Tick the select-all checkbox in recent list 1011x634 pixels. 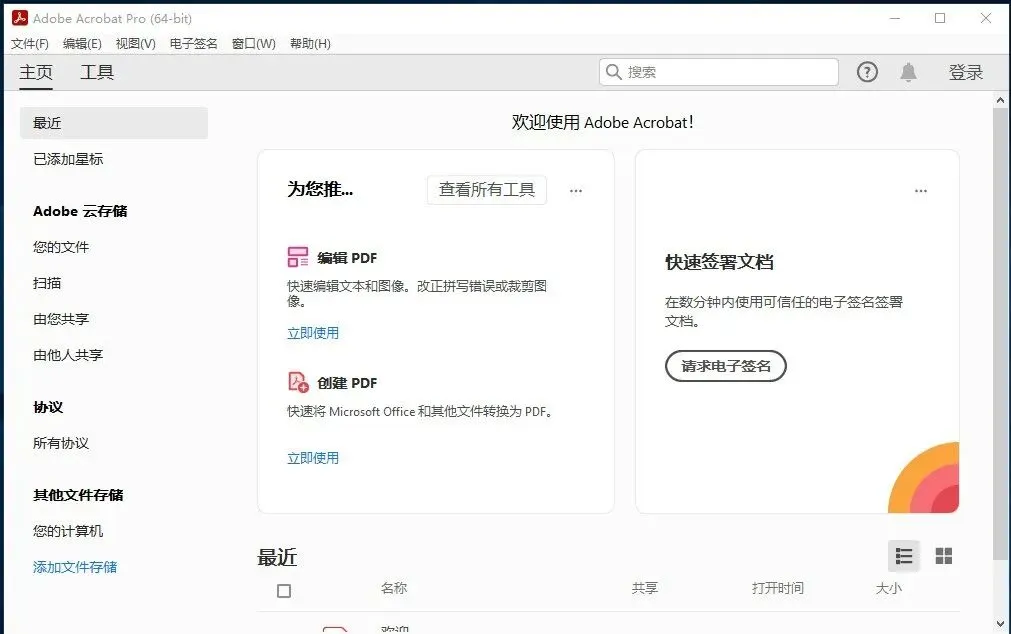point(284,591)
